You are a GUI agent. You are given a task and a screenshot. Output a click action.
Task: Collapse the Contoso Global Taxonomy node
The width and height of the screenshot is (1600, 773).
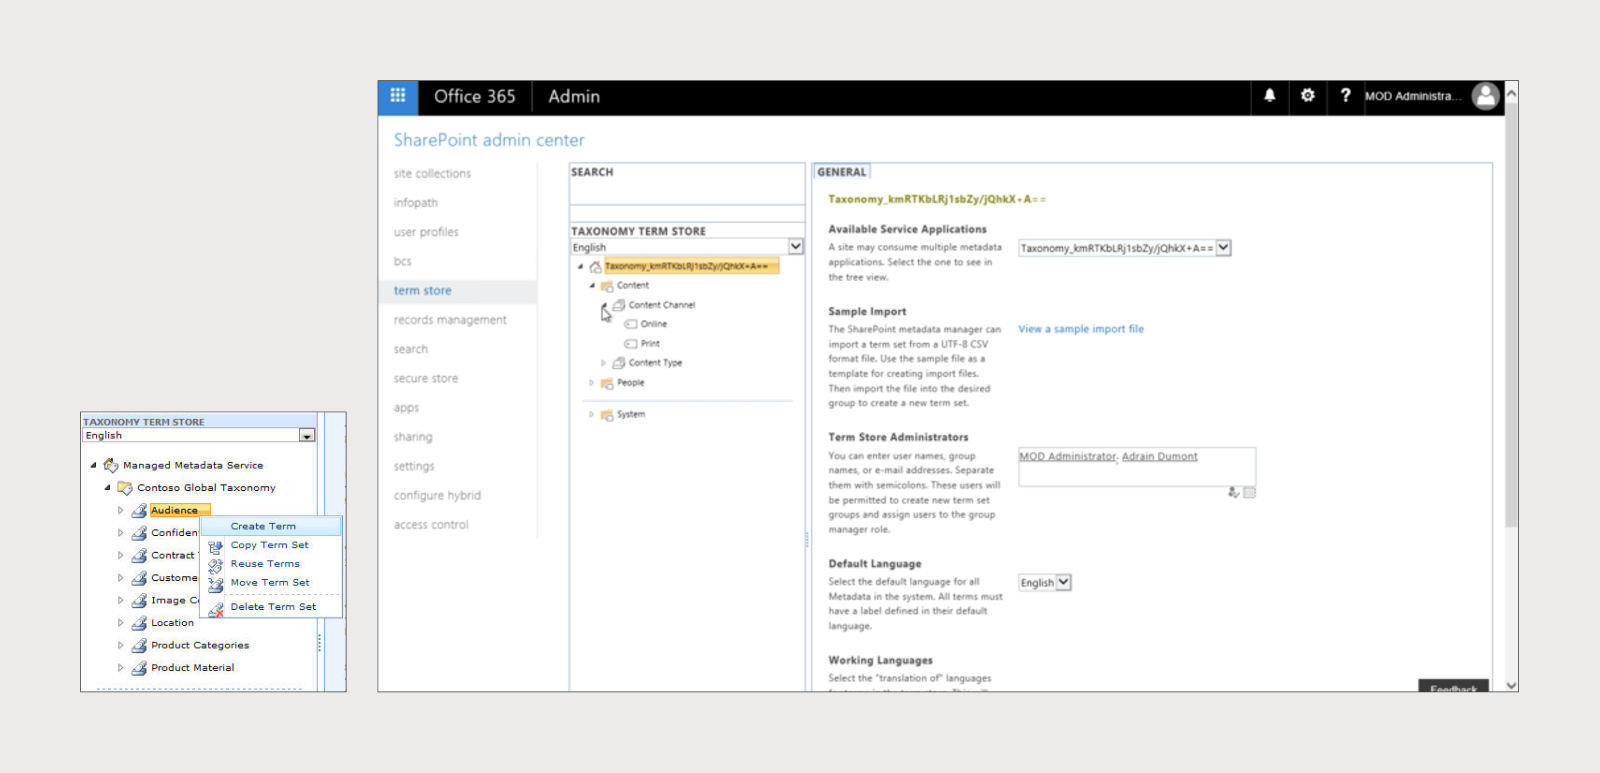click(x=108, y=488)
